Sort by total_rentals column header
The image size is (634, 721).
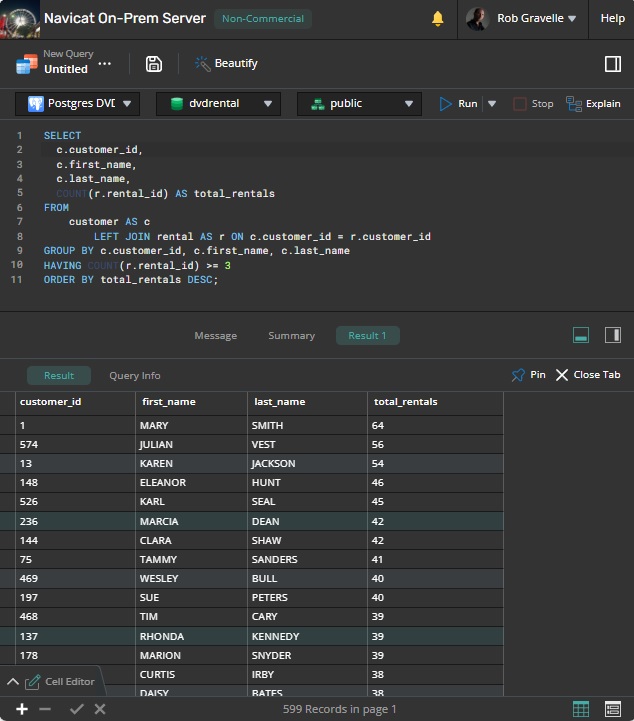pyautogui.click(x=405, y=402)
